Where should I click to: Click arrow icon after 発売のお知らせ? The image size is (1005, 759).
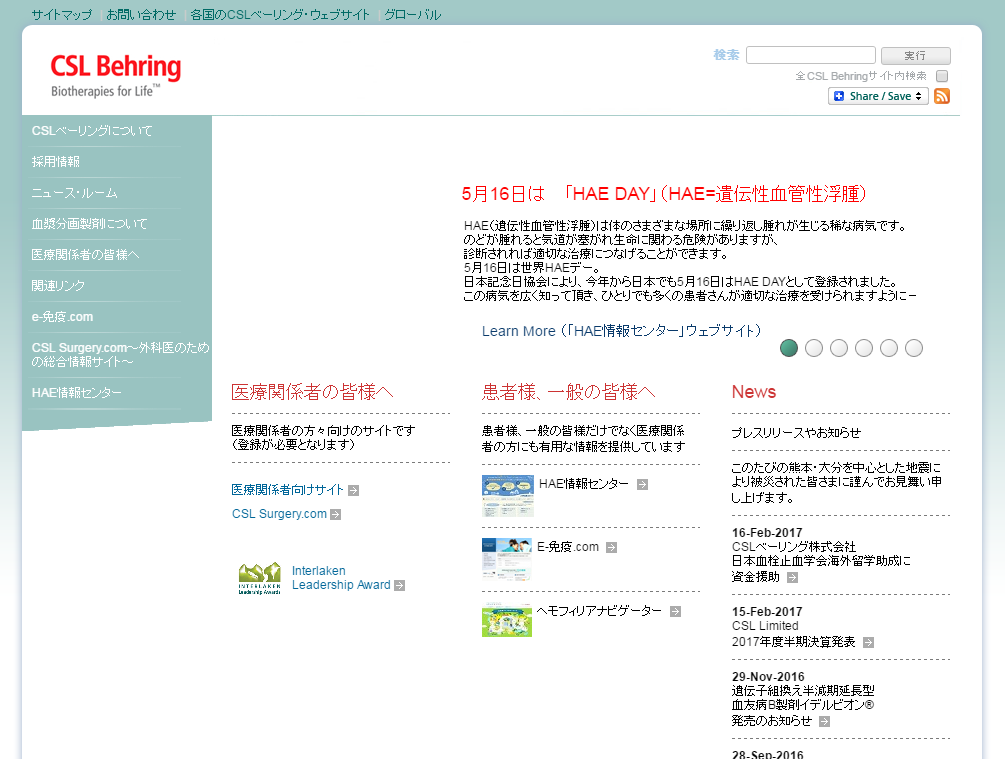(x=824, y=722)
